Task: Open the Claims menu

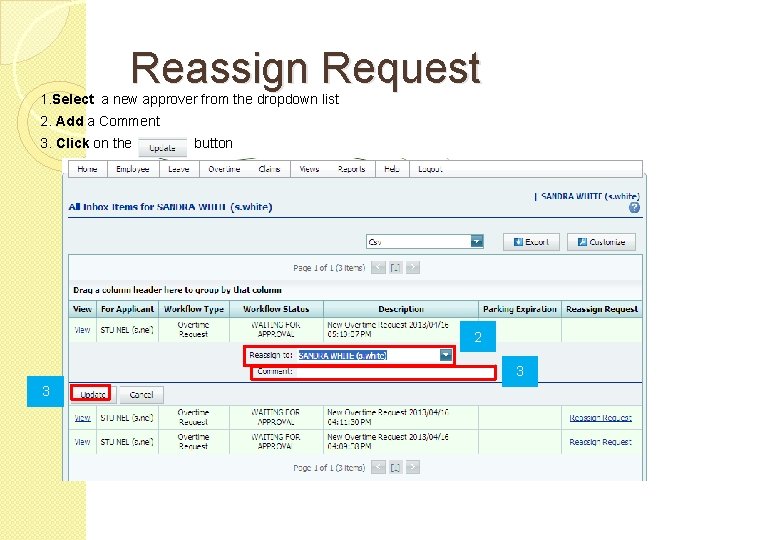Action: [269, 169]
